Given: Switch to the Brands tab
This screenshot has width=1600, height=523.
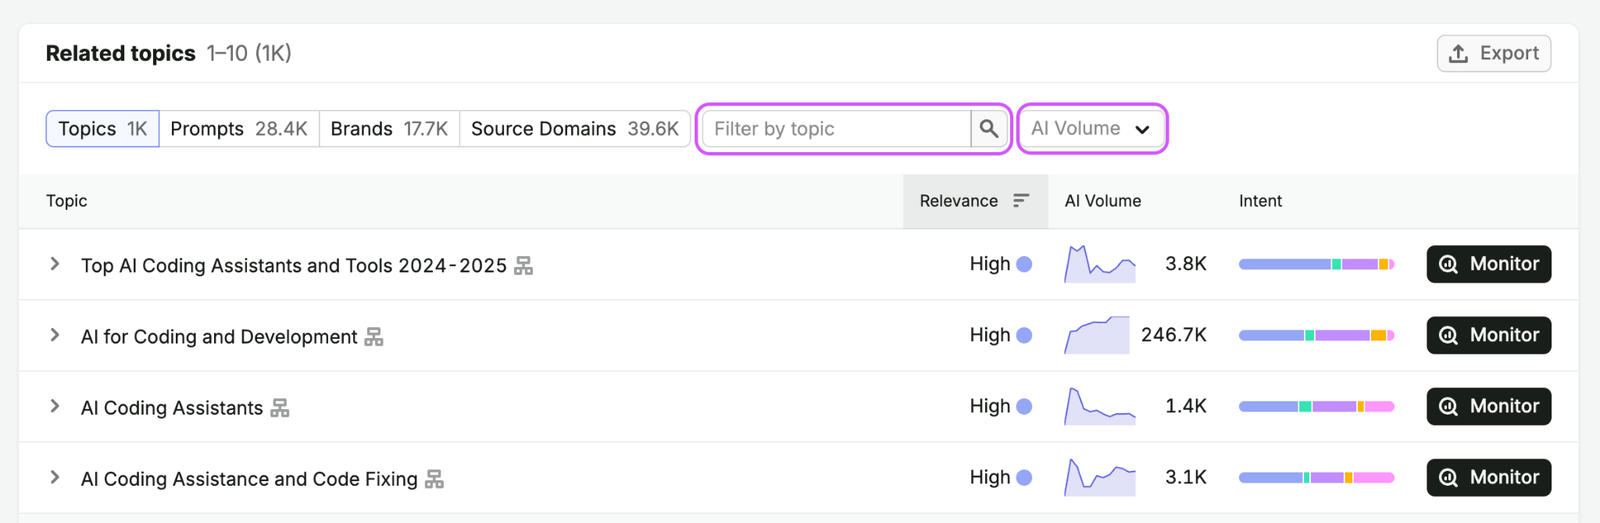Looking at the screenshot, I should point(389,129).
